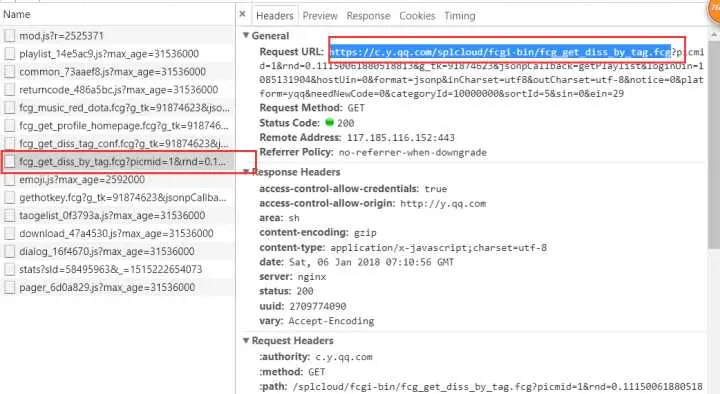Viewport: 720px width, 394px height.
Task: Select gethotkey.fcg request
Action: tap(118, 197)
